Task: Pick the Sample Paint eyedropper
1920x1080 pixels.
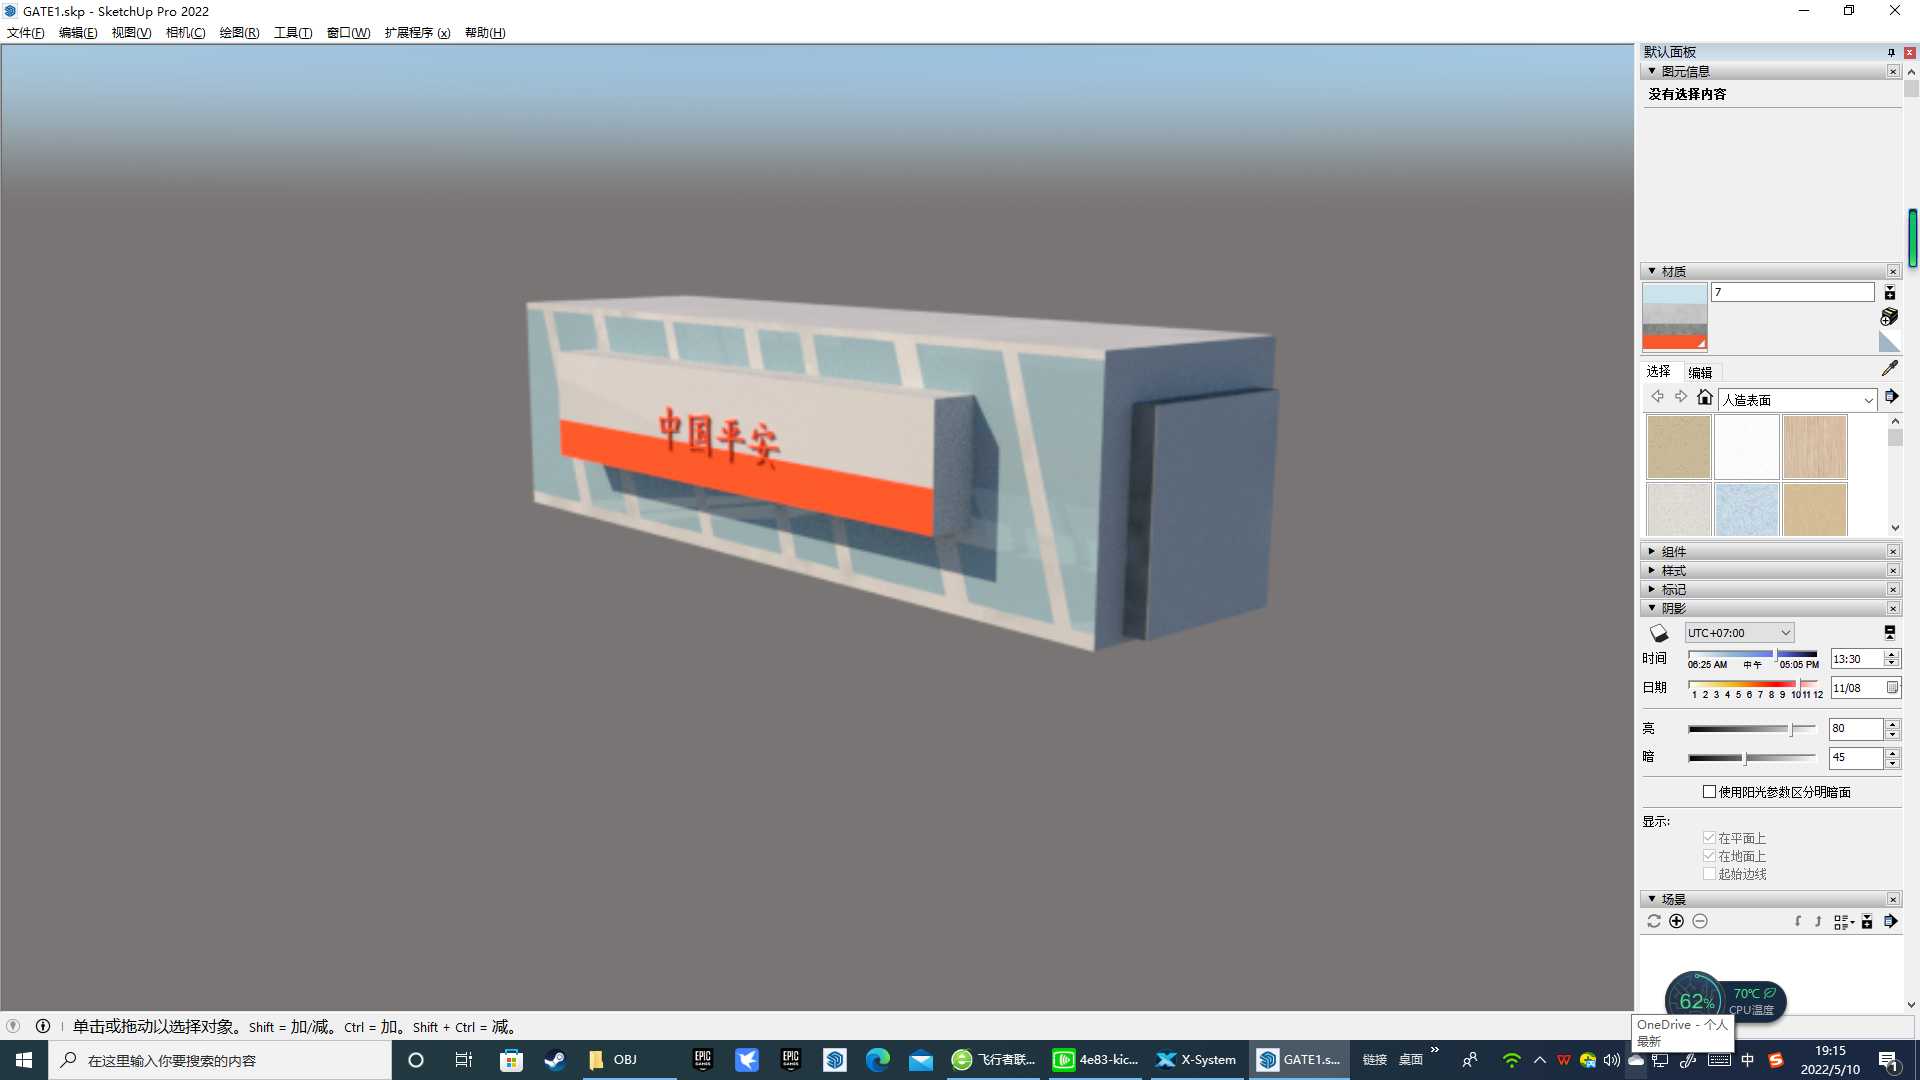Action: (x=1889, y=369)
